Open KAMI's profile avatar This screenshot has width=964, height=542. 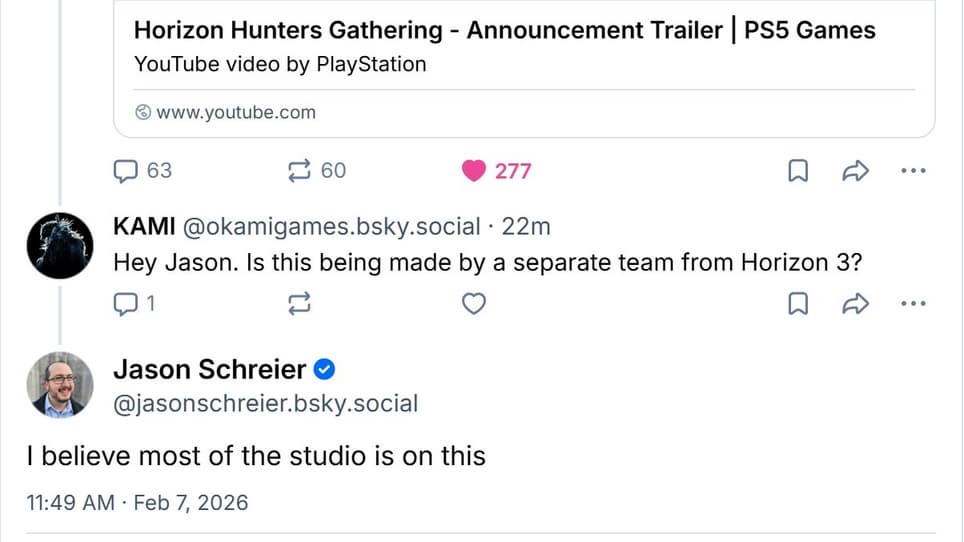(x=60, y=245)
